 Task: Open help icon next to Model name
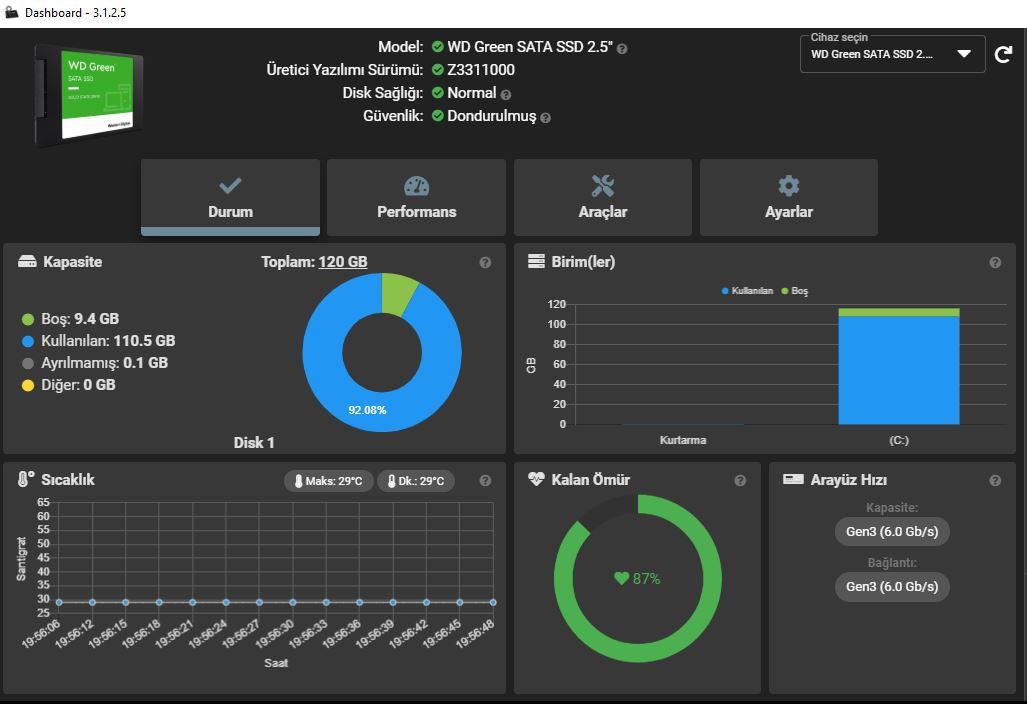[x=622, y=49]
